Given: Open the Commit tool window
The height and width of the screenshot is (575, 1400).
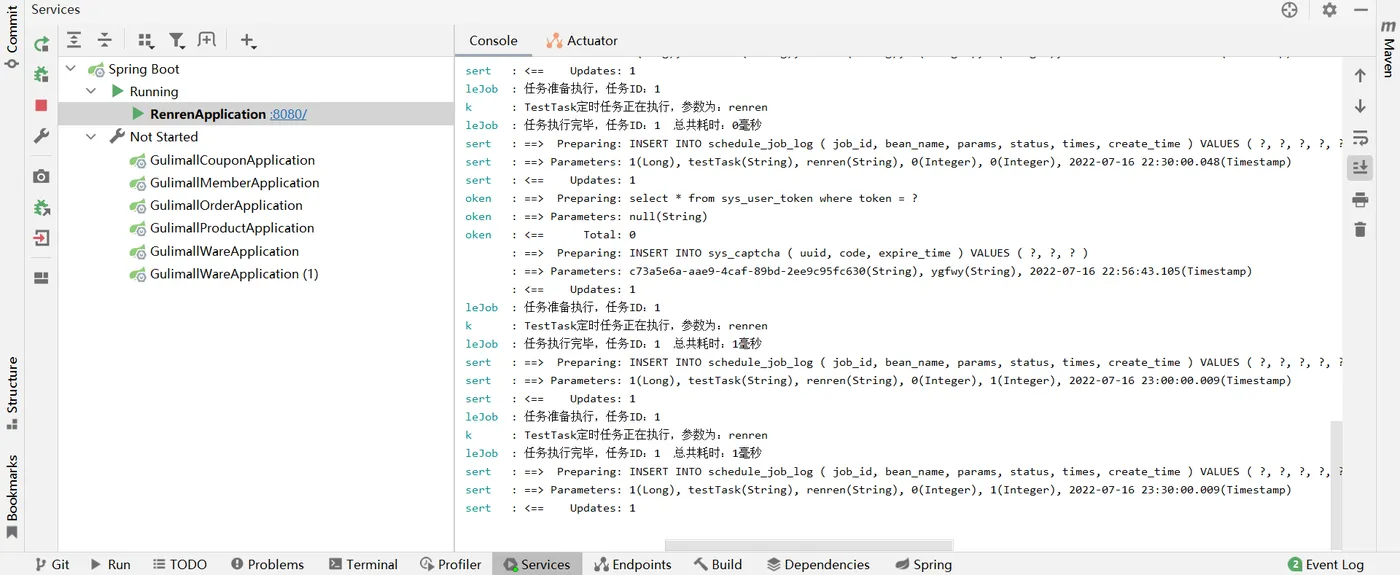Looking at the screenshot, I should click(x=12, y=36).
